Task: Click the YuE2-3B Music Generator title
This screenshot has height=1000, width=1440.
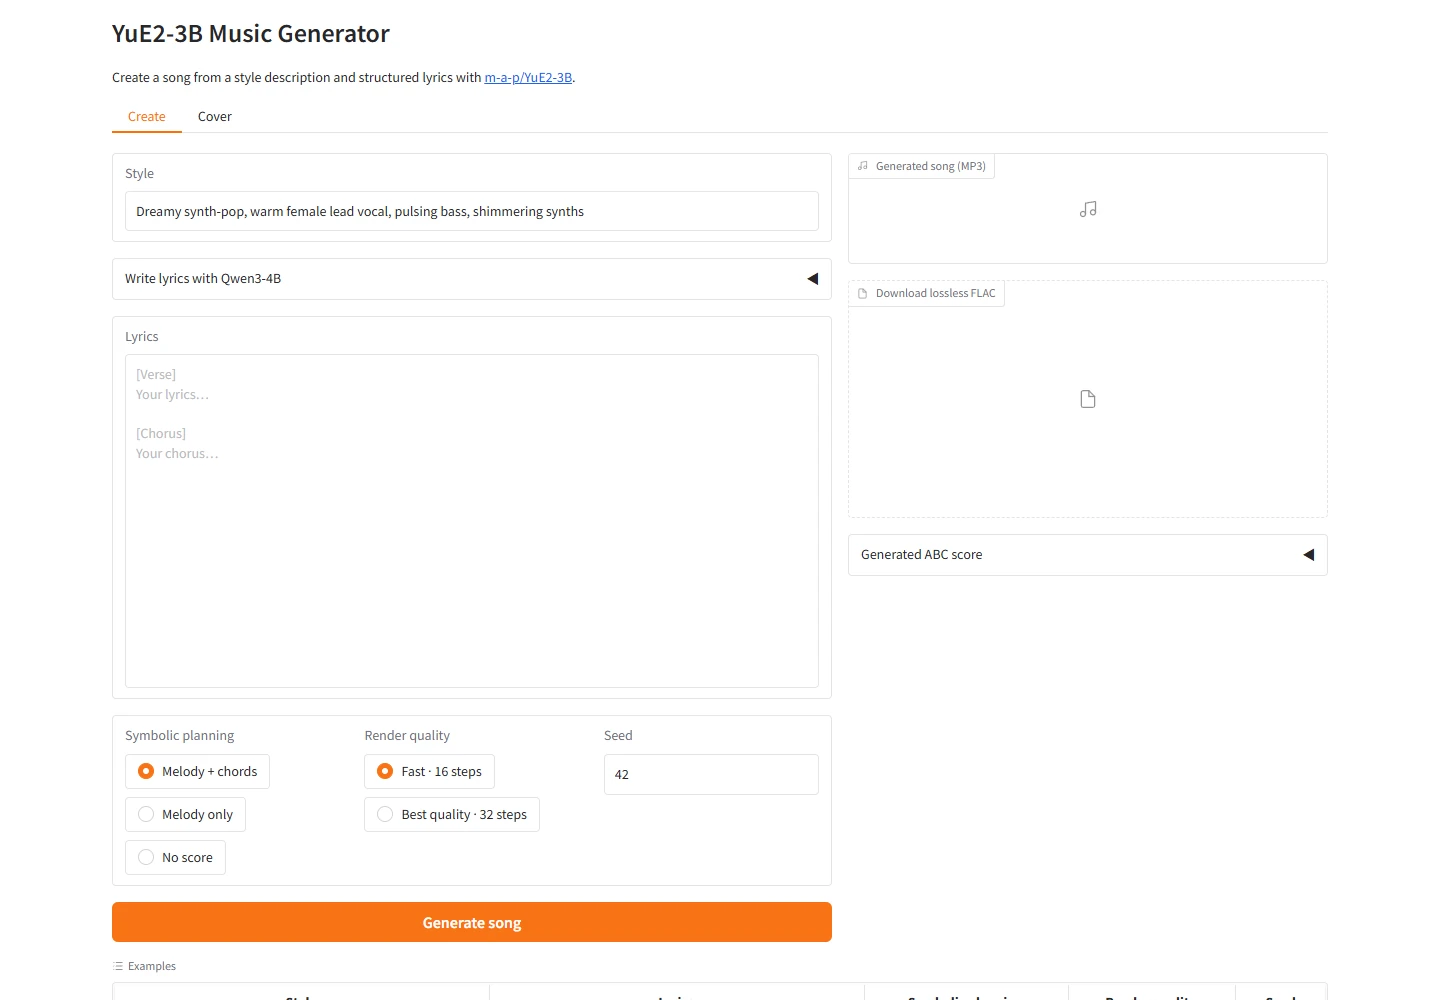Action: pos(251,34)
